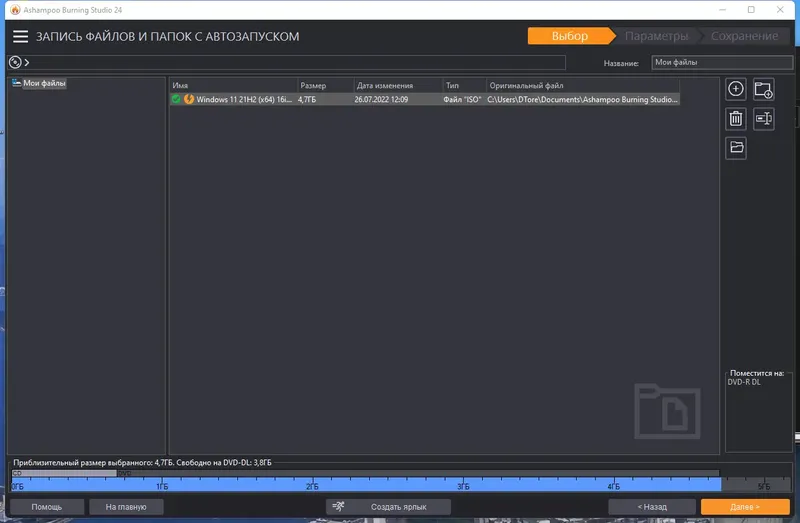Viewport: 800px width, 523px height.
Task: Click the Файл "ISO" type cell
Action: 462,99
